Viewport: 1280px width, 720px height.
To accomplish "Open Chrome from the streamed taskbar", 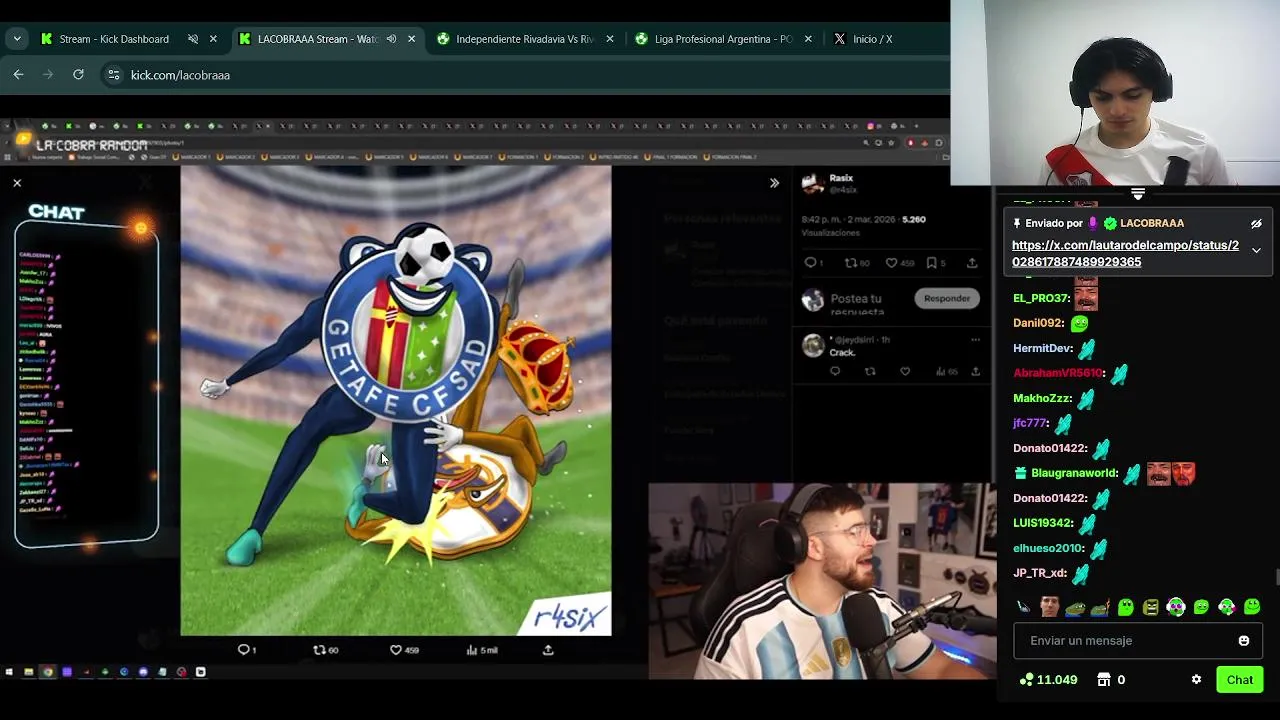I will pos(47,672).
